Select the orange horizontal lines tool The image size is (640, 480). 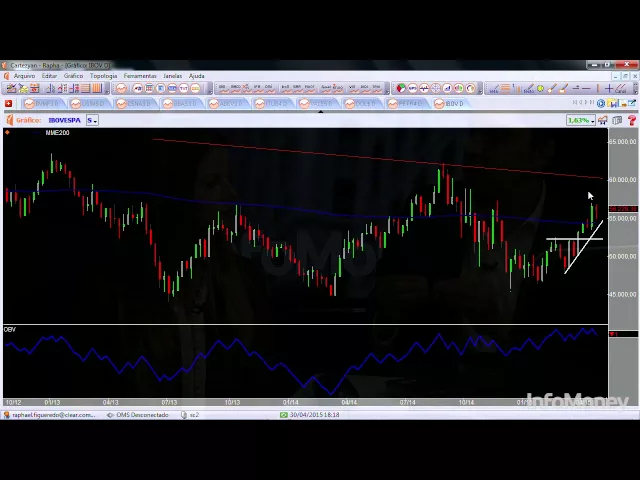click(505, 88)
